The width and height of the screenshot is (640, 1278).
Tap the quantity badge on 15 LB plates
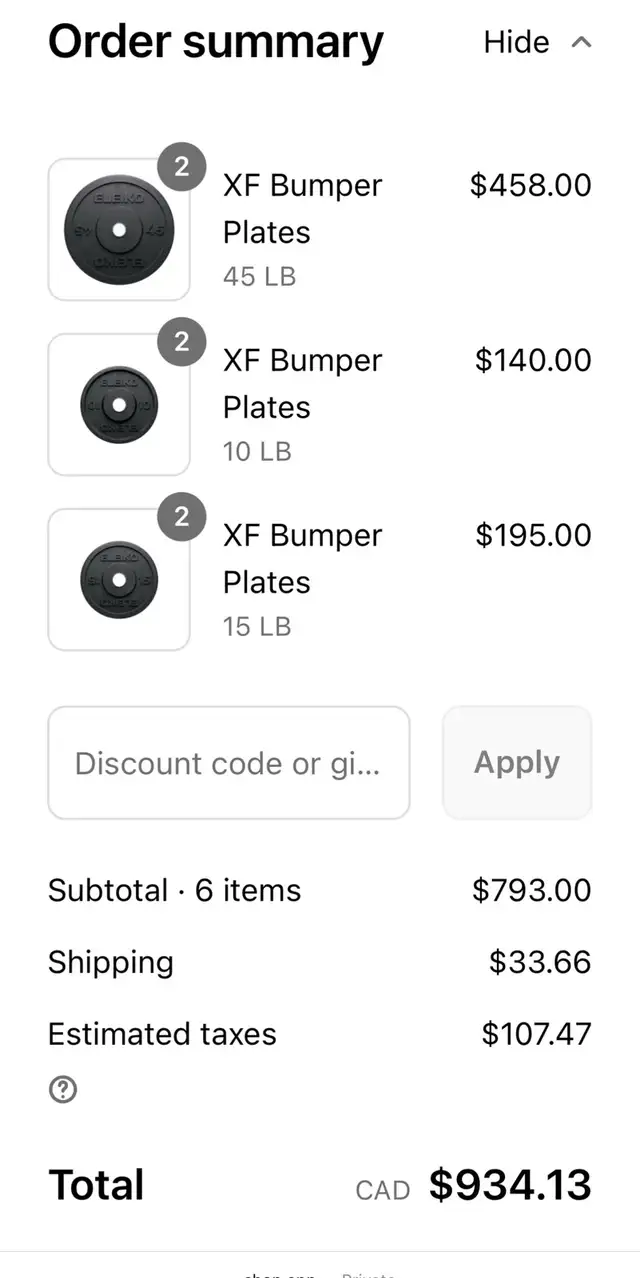pos(181,517)
